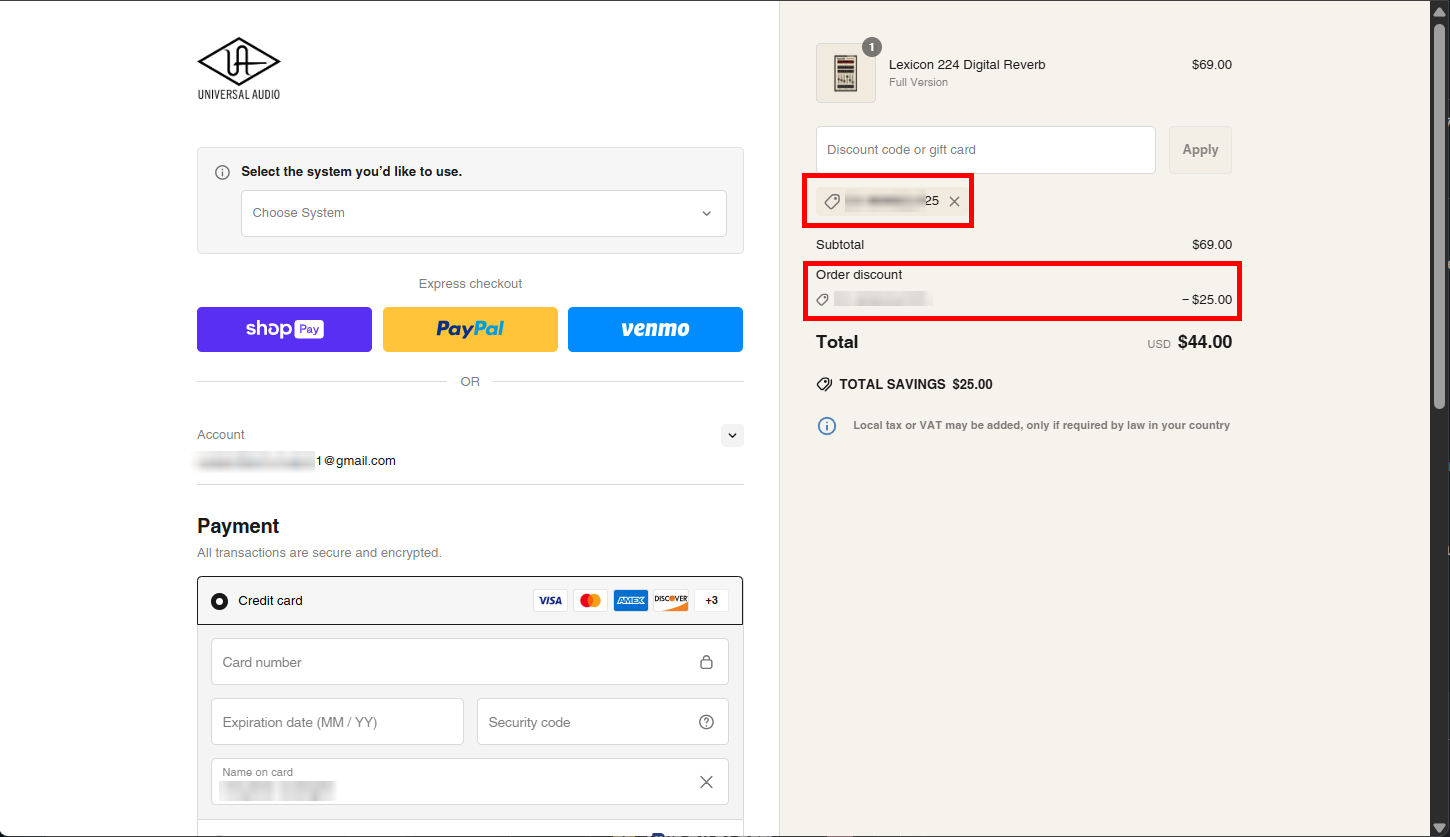Pay with Shop Pay express checkout

pyautogui.click(x=284, y=329)
